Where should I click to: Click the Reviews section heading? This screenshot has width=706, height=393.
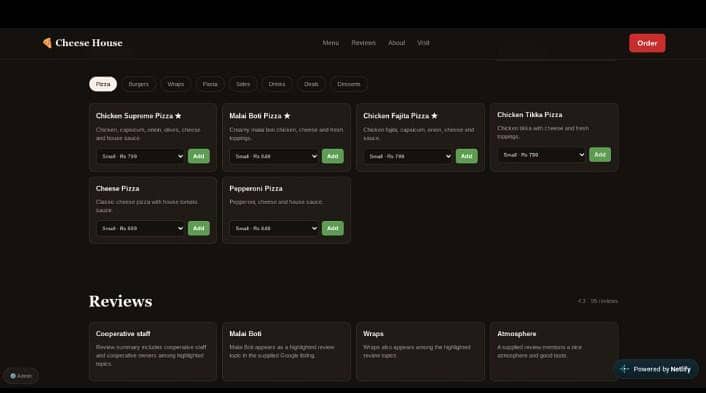120,301
